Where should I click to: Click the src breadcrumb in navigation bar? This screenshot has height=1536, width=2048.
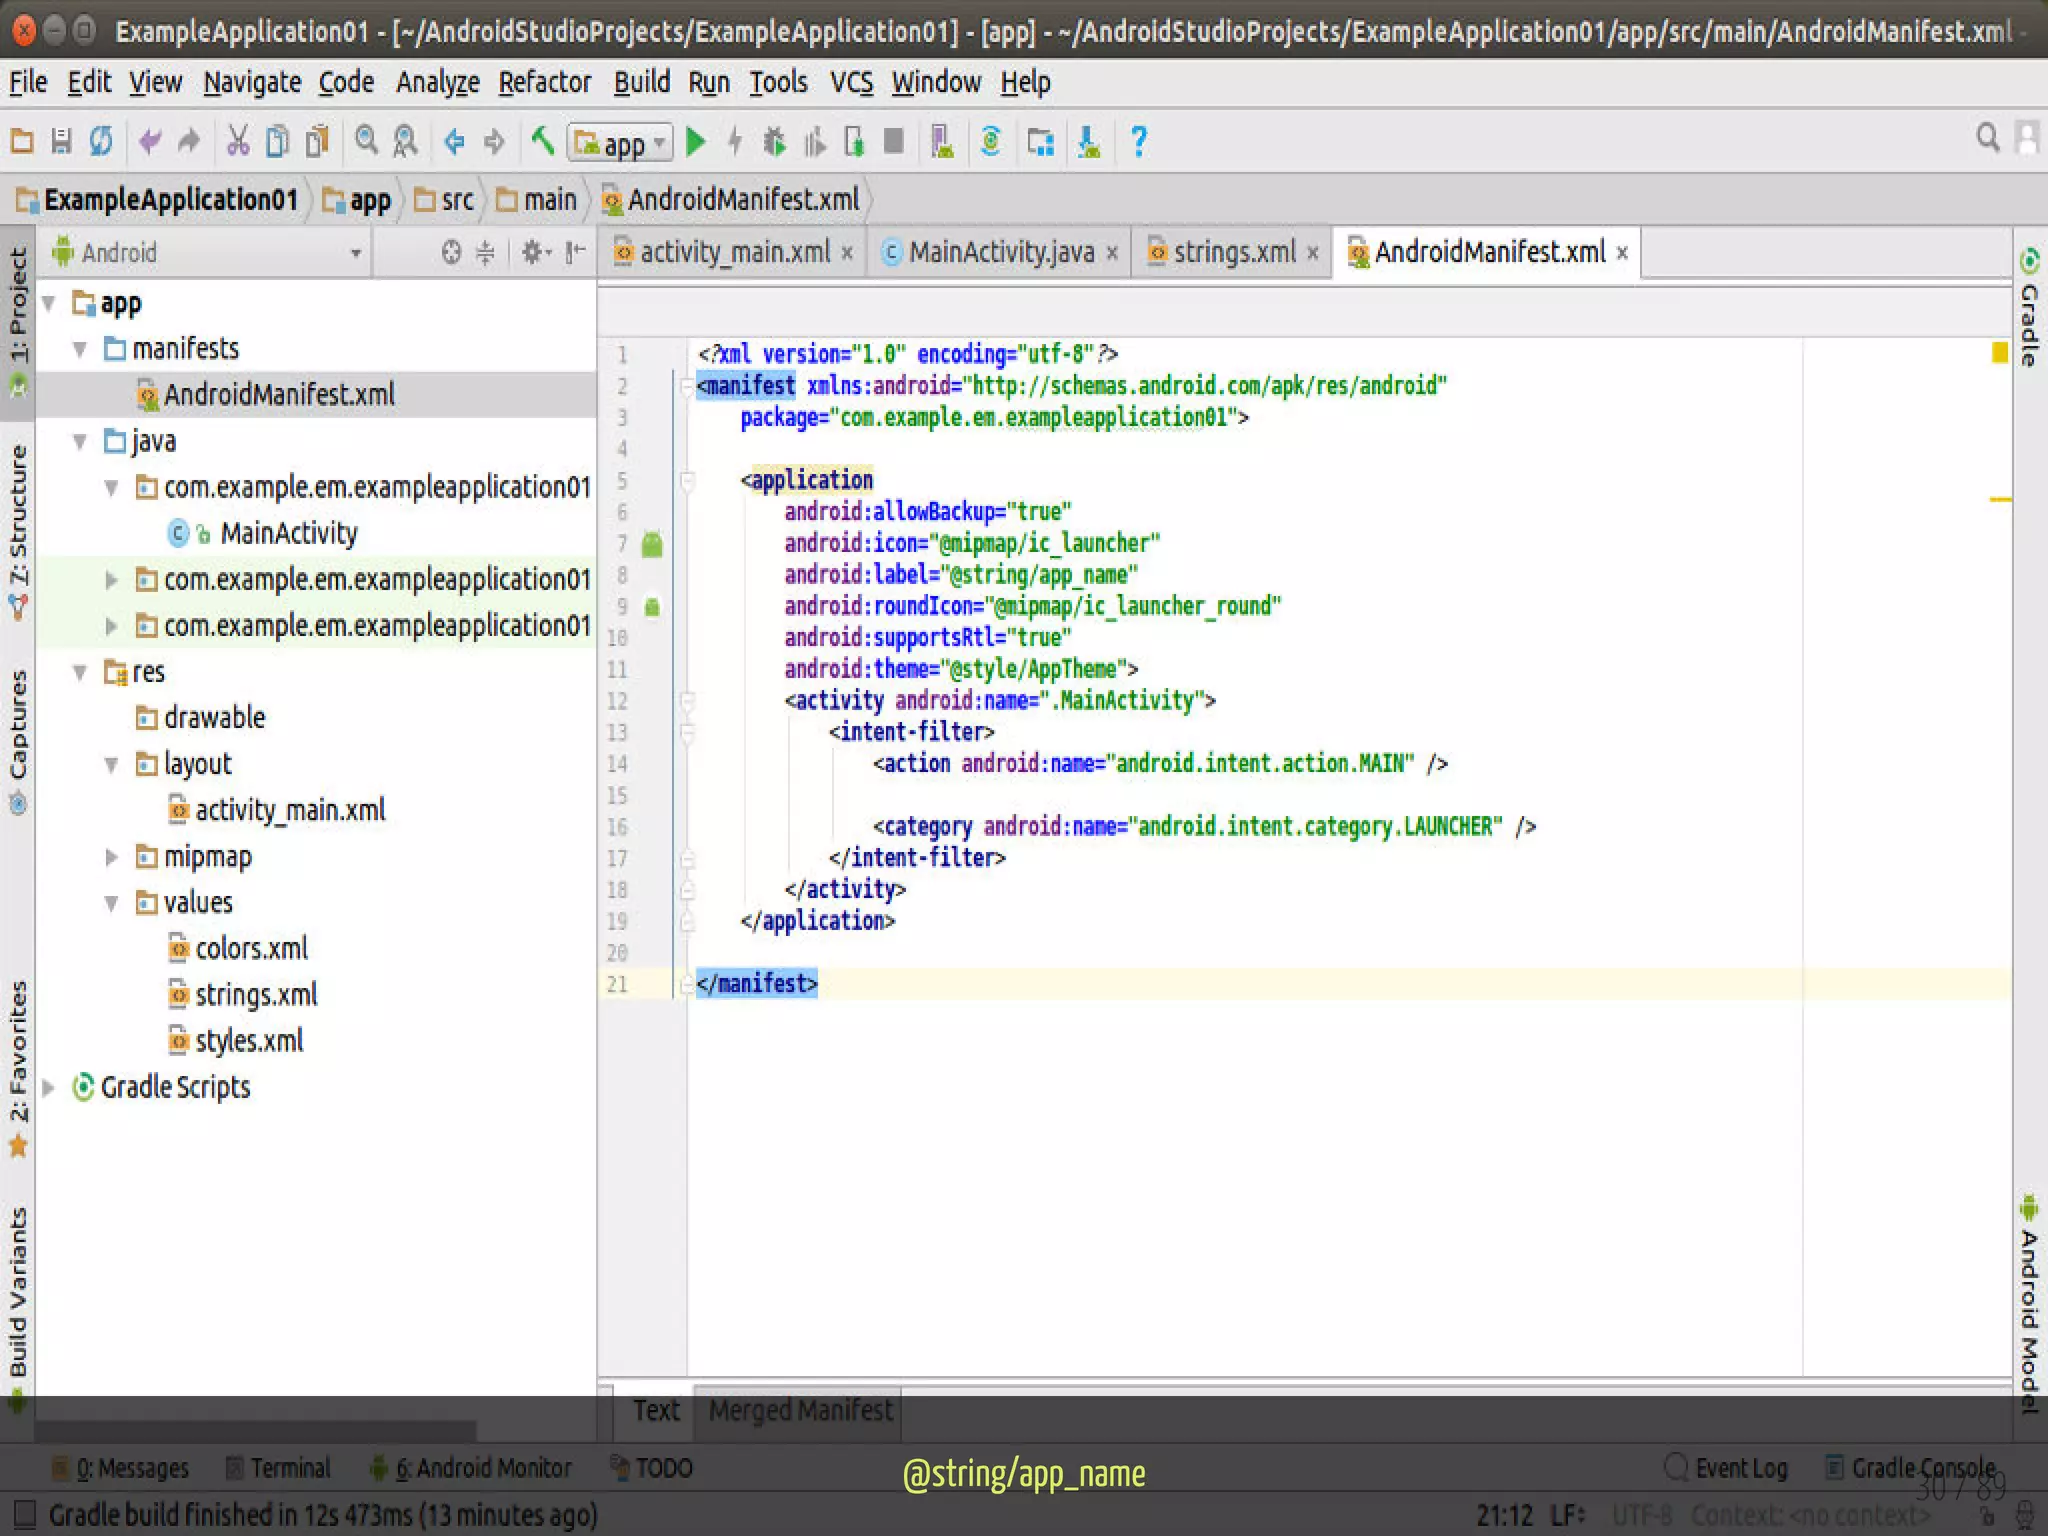(x=444, y=200)
